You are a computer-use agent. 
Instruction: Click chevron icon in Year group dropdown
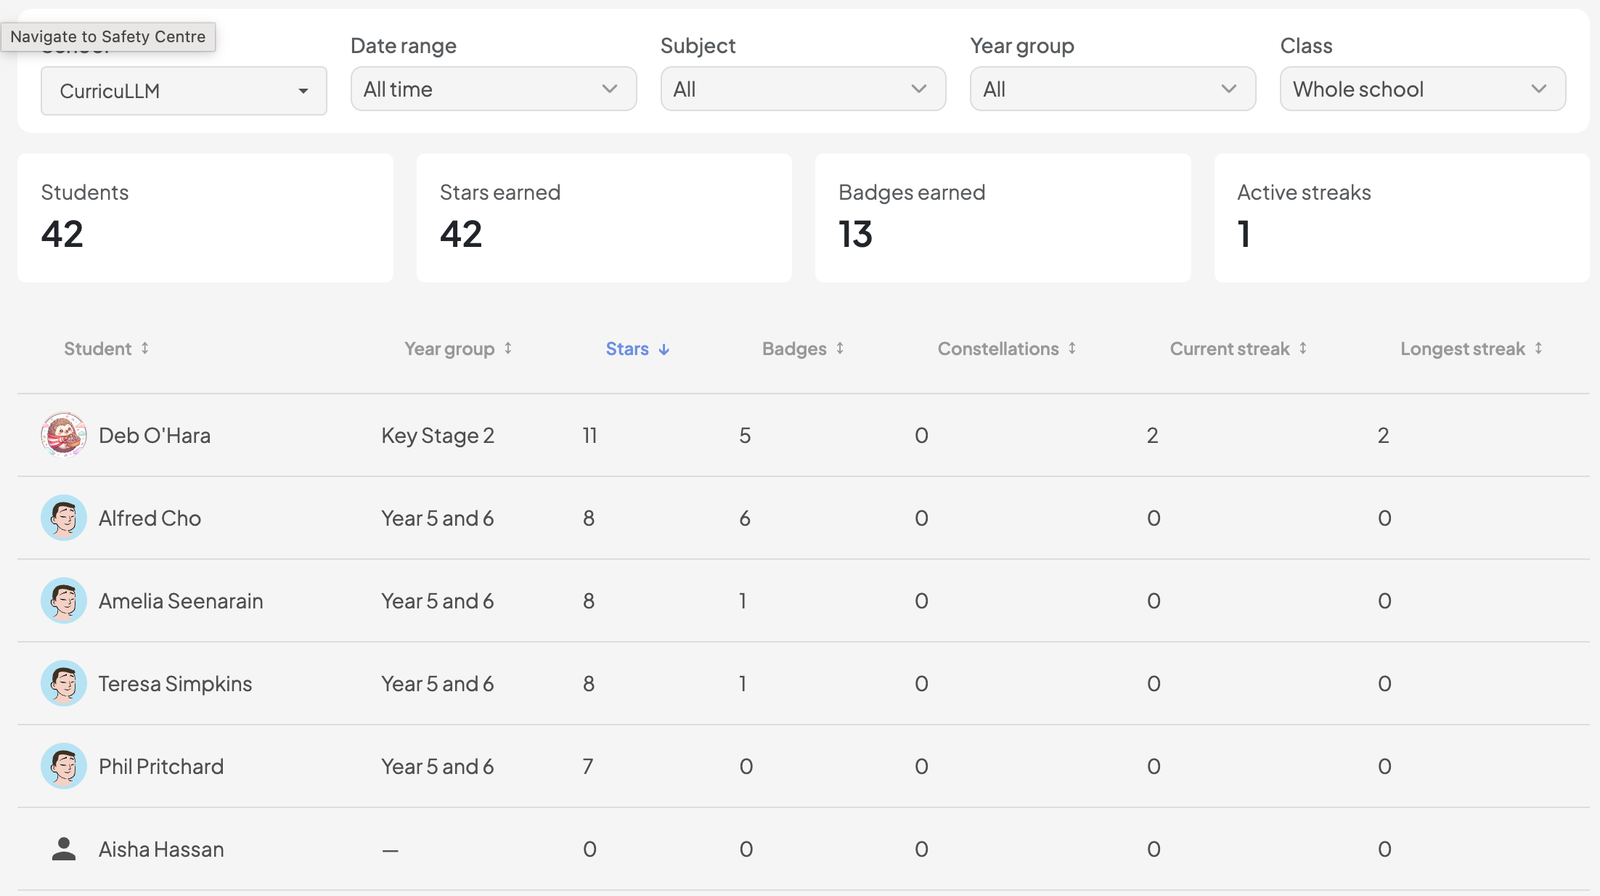pyautogui.click(x=1229, y=89)
